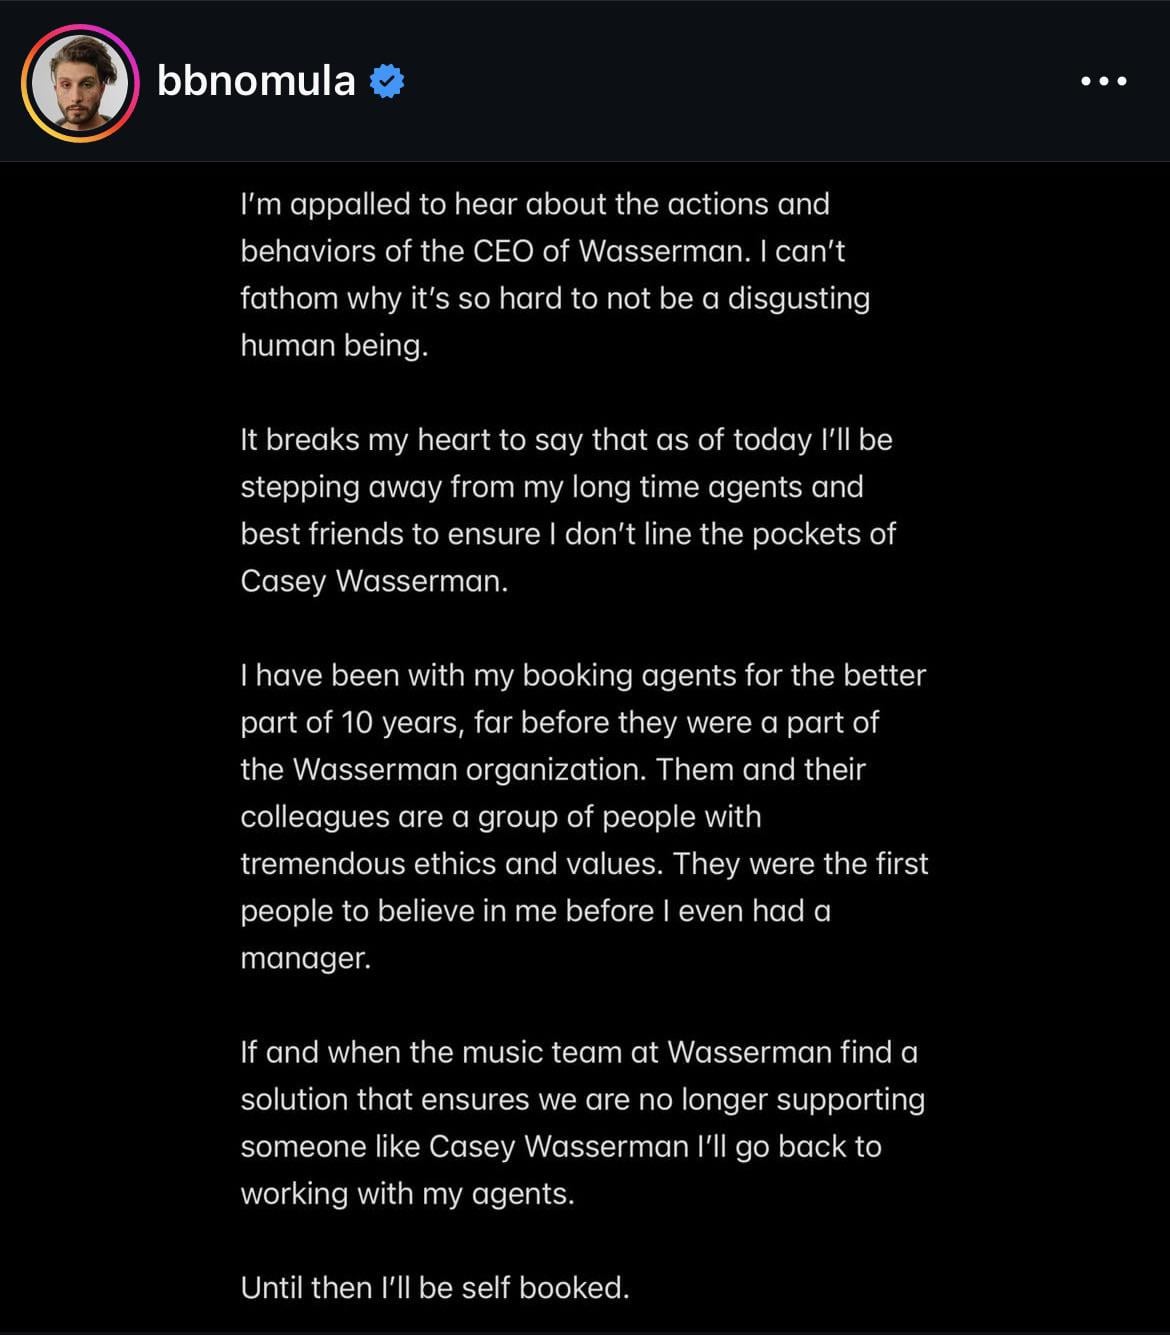Click the line "I have been with my booking agents"
Image resolution: width=1170 pixels, height=1335 pixels.
tap(582, 675)
